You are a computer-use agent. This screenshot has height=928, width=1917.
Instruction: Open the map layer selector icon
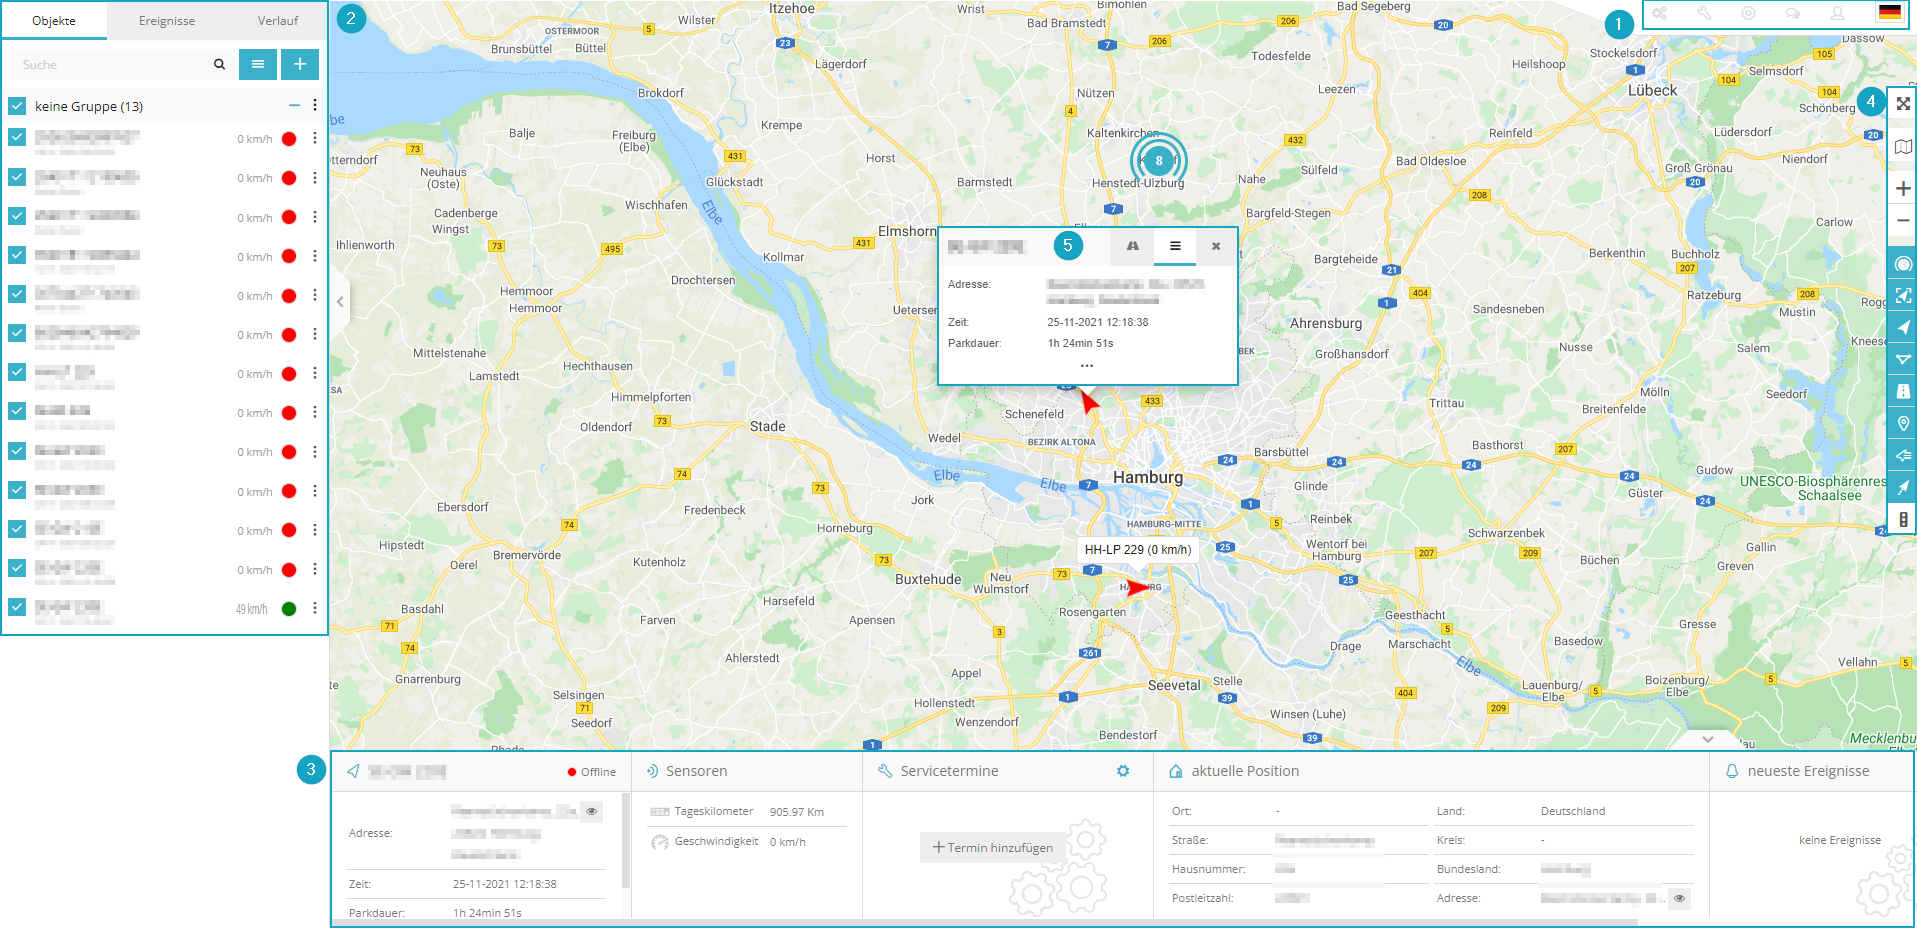pos(1902,147)
